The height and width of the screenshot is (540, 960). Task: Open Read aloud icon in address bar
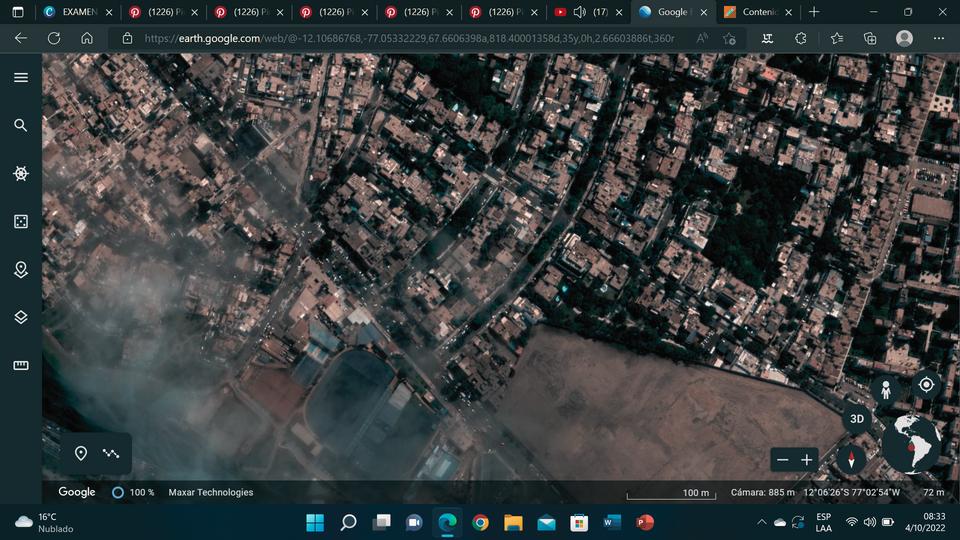[702, 38]
